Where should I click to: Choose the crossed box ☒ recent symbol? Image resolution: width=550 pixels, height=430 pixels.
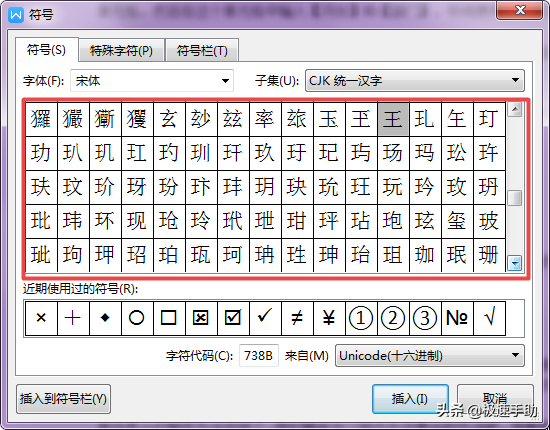201,318
